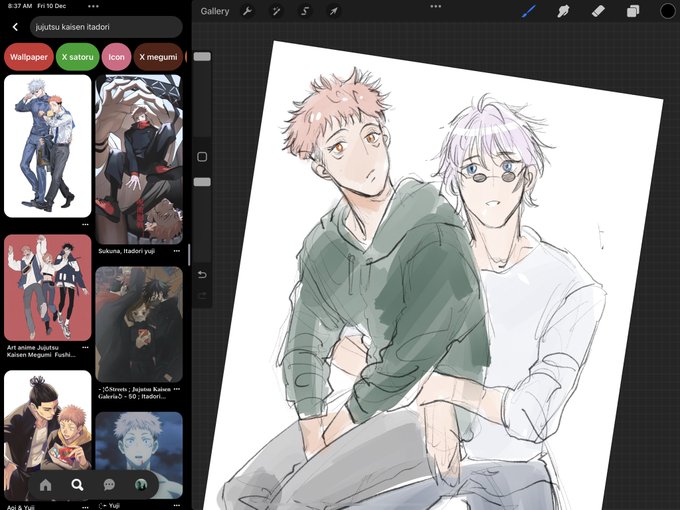This screenshot has height=510, width=680.
Task: Open Pinterest Messages tab
Action: (x=109, y=485)
